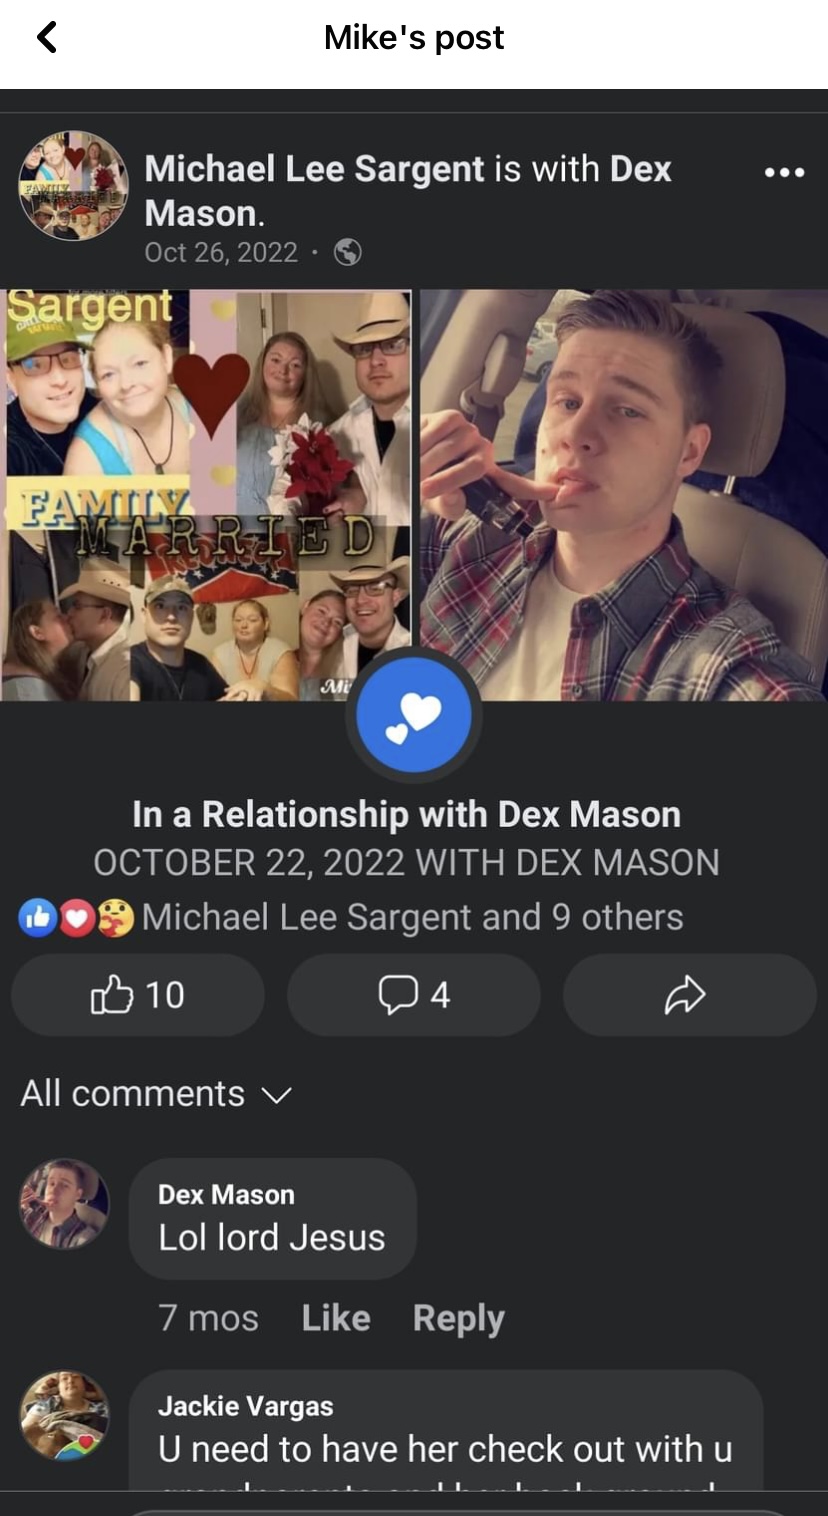Open Jackie Vargas comment avatar
The width and height of the screenshot is (828, 1516).
pyautogui.click(x=64, y=1416)
